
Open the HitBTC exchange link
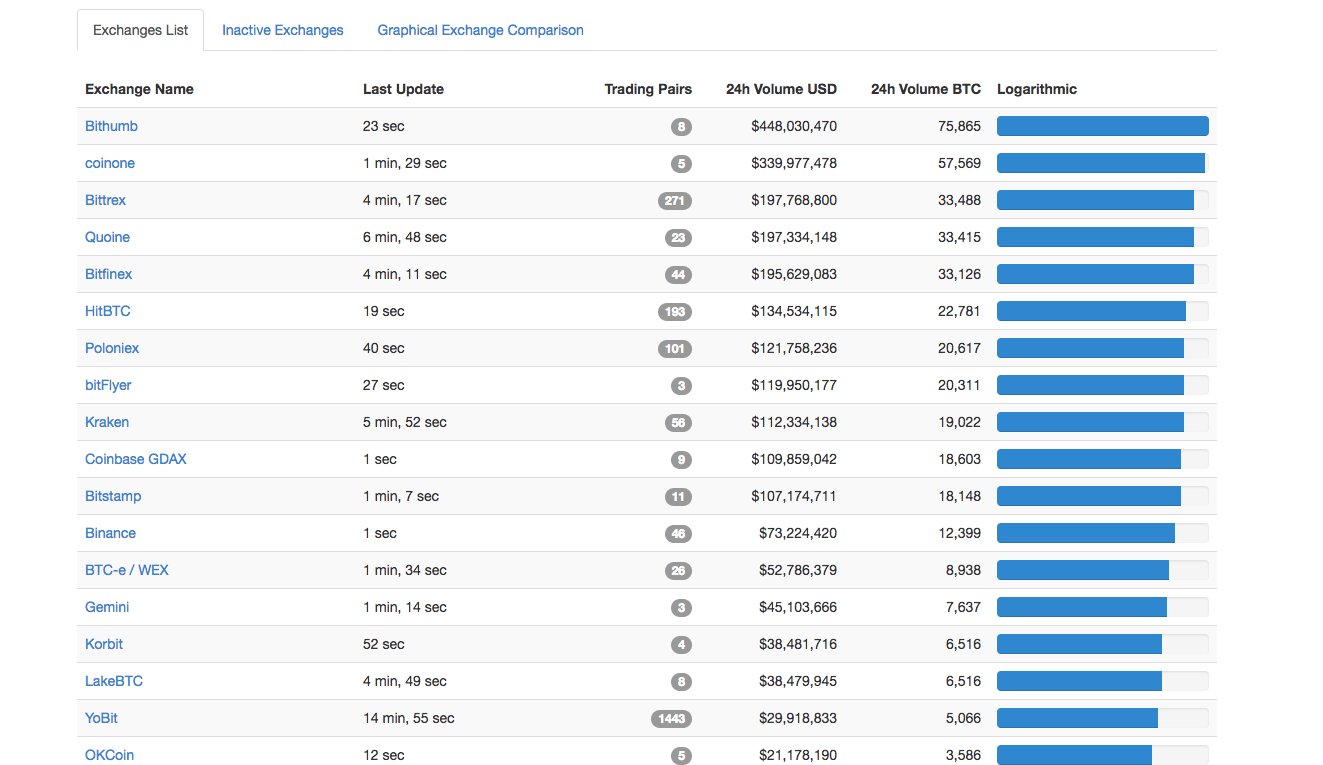(107, 311)
